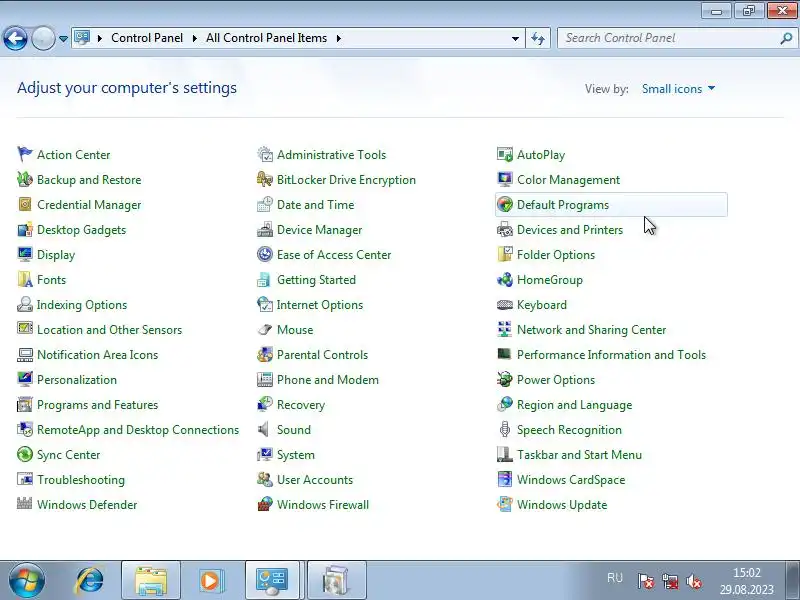This screenshot has height=600, width=800.
Task: Click the Color Management monitor icon
Action: coord(505,180)
